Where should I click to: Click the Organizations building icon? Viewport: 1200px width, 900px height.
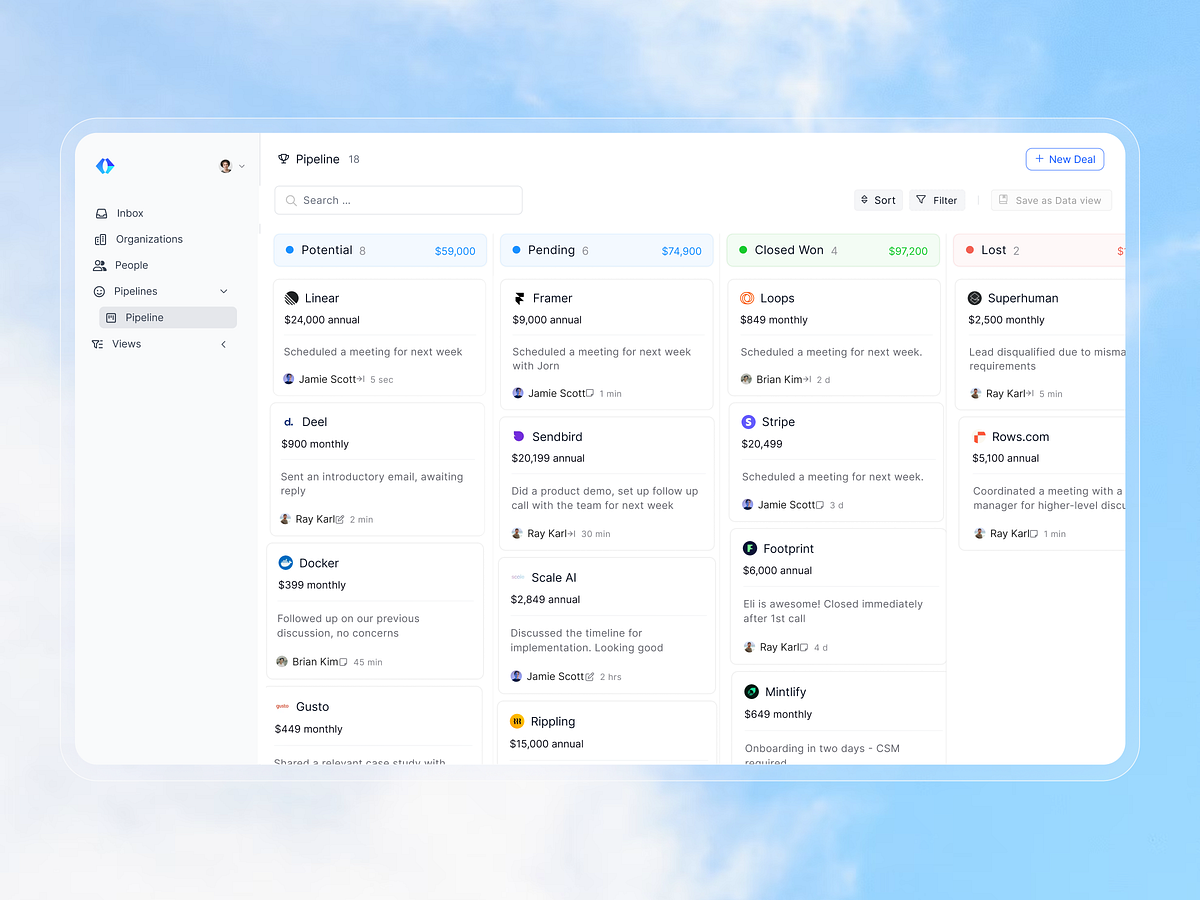click(x=100, y=239)
